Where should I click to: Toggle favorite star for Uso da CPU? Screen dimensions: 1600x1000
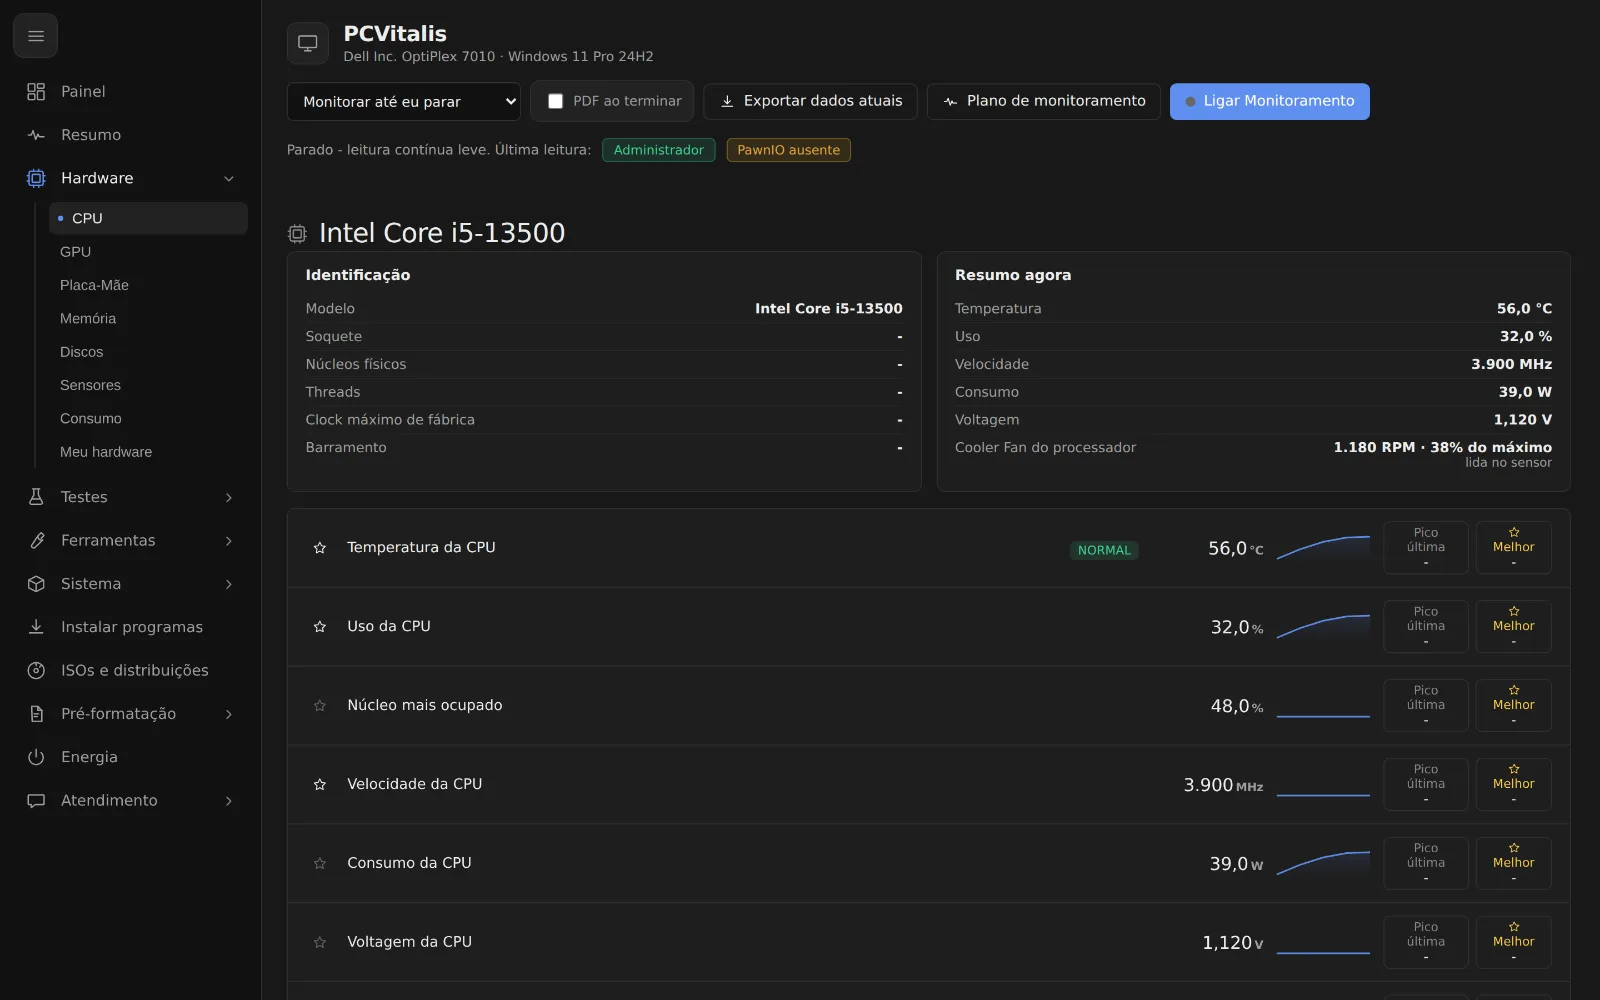(320, 627)
